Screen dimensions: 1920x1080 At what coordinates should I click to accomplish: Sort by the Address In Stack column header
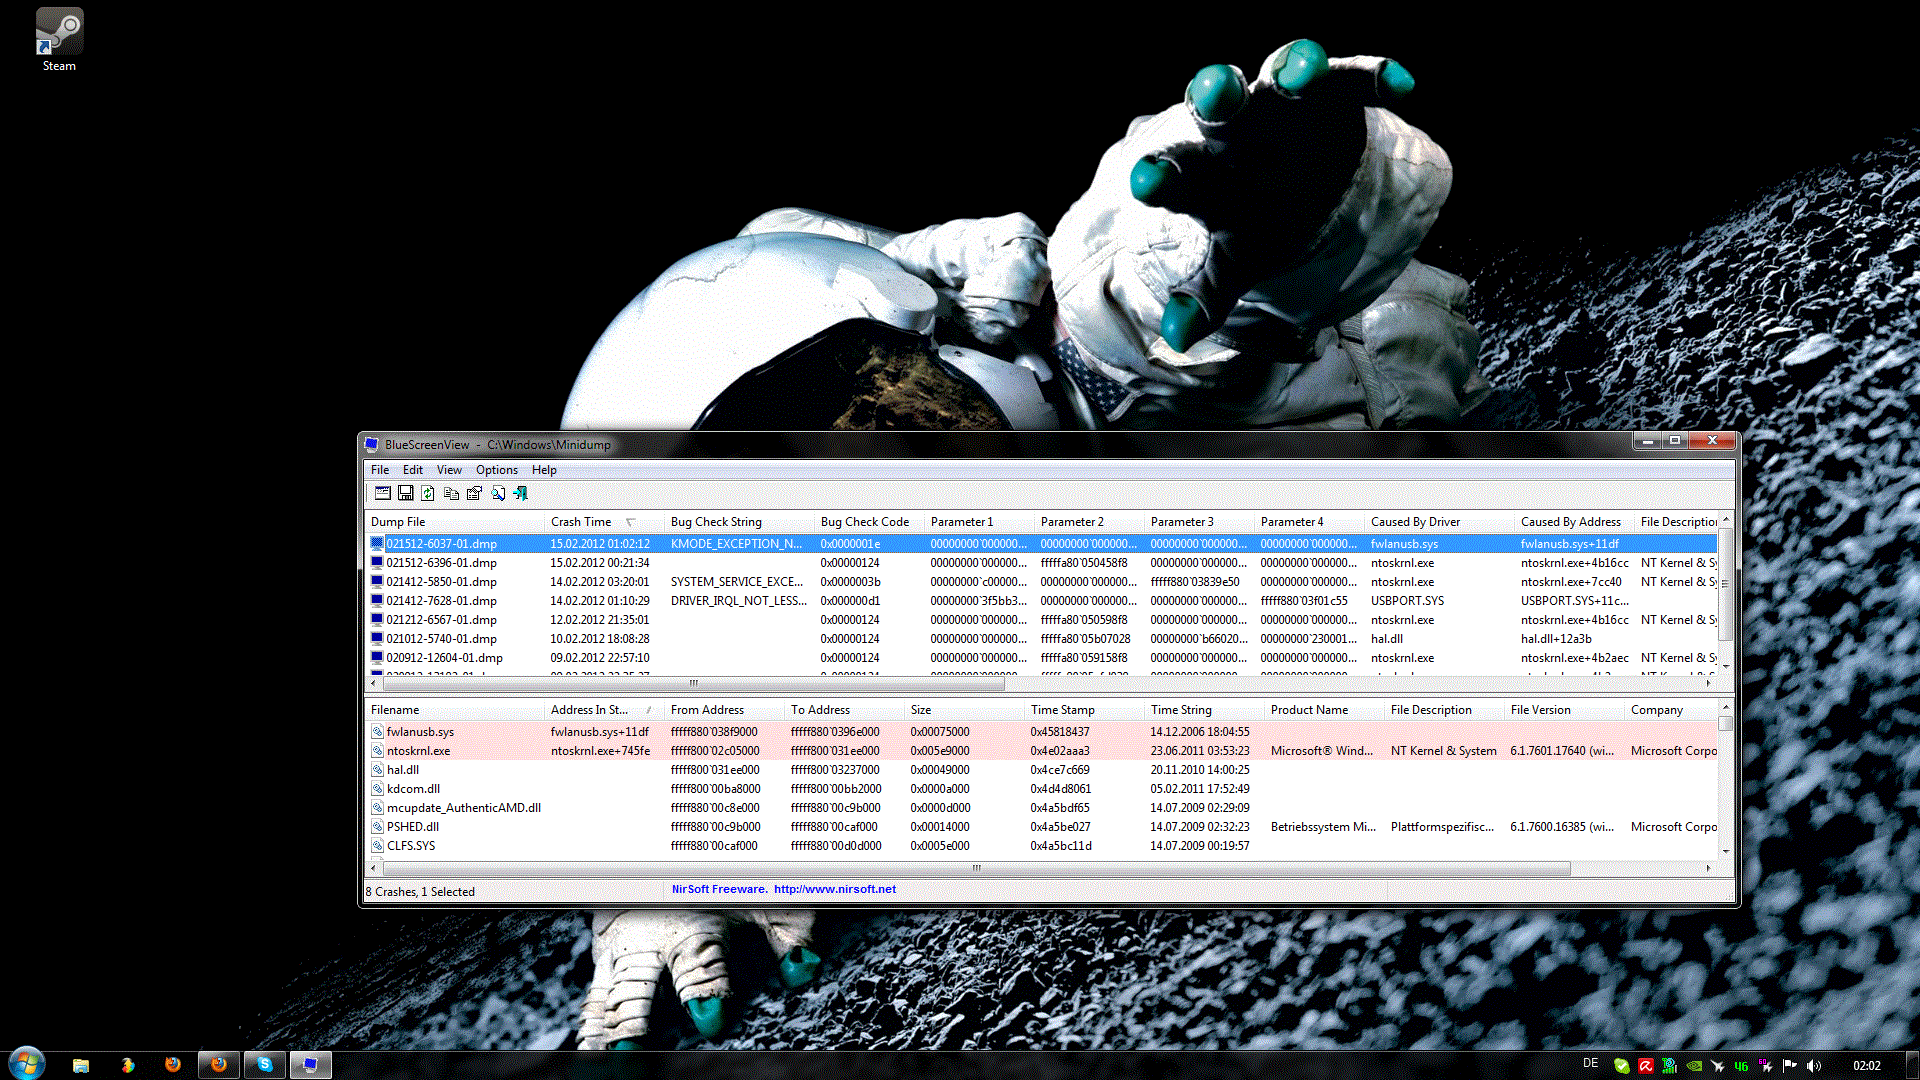pyautogui.click(x=589, y=710)
